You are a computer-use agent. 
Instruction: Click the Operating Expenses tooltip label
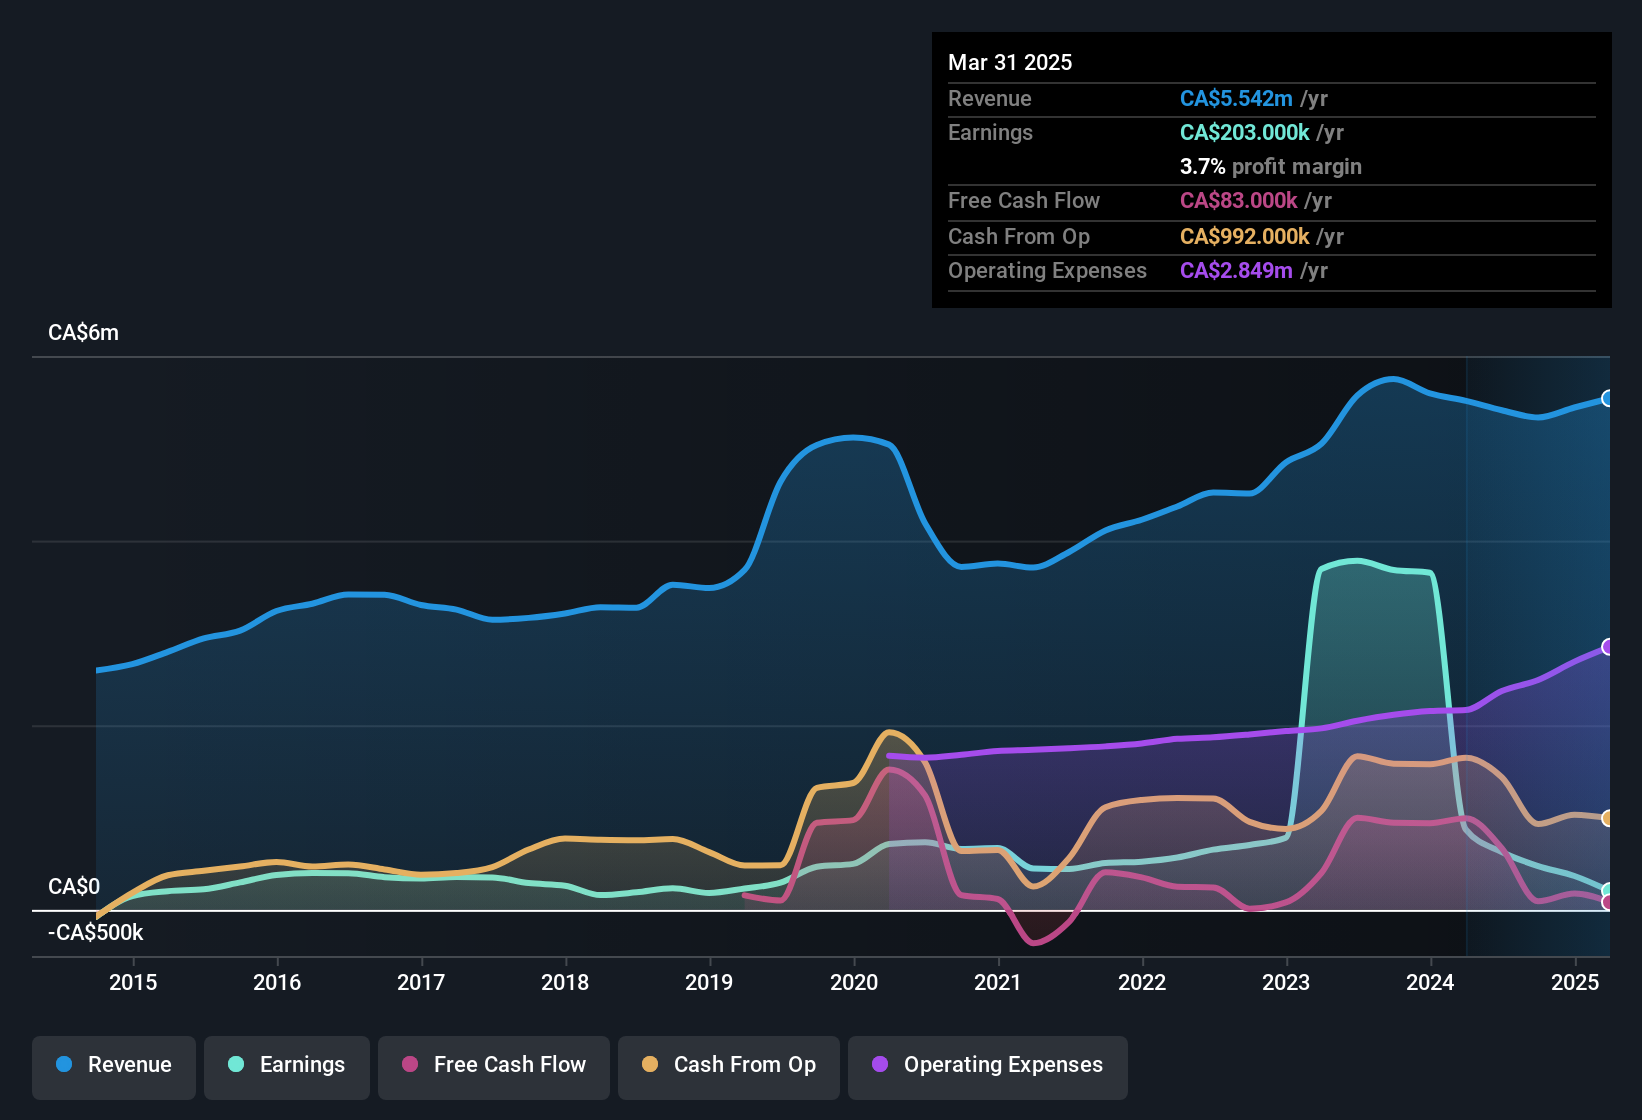(x=1047, y=271)
